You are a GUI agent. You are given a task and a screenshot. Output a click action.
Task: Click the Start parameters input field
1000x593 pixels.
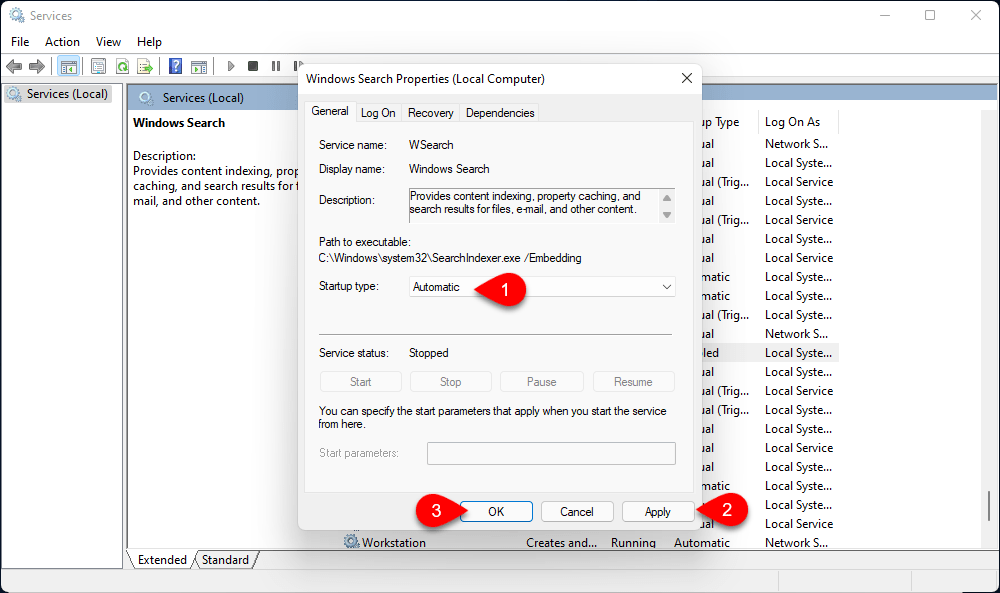click(x=551, y=453)
